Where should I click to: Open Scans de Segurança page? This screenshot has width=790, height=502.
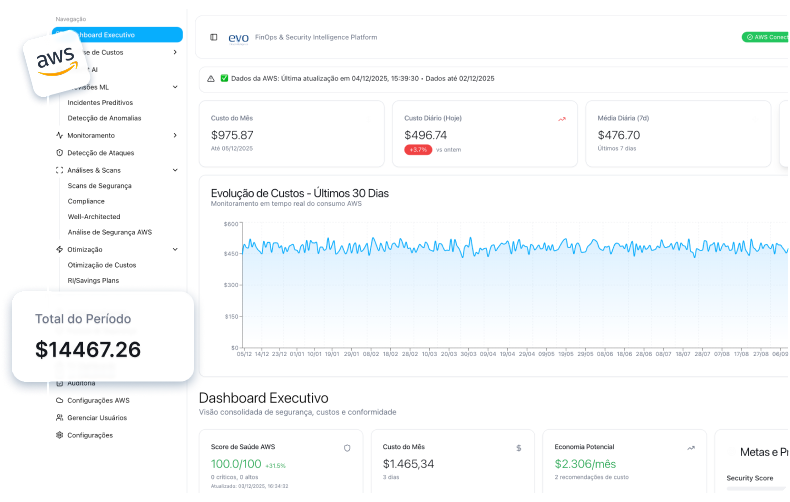[x=99, y=186]
